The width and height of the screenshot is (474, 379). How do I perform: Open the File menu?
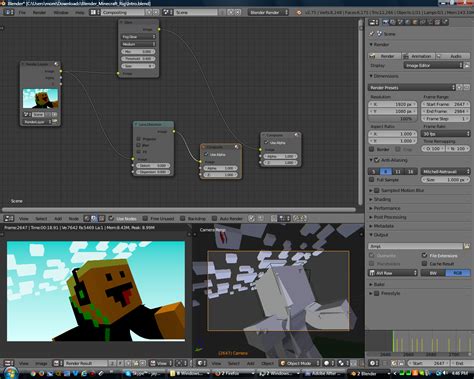22,12
